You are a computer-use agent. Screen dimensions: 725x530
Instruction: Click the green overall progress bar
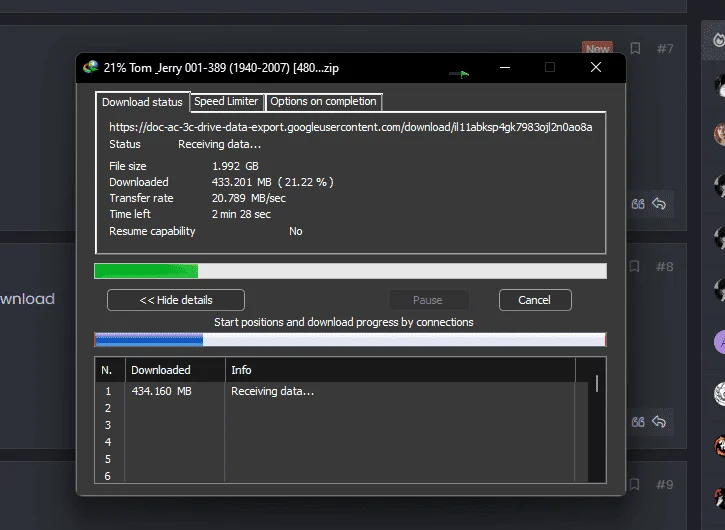(350, 271)
